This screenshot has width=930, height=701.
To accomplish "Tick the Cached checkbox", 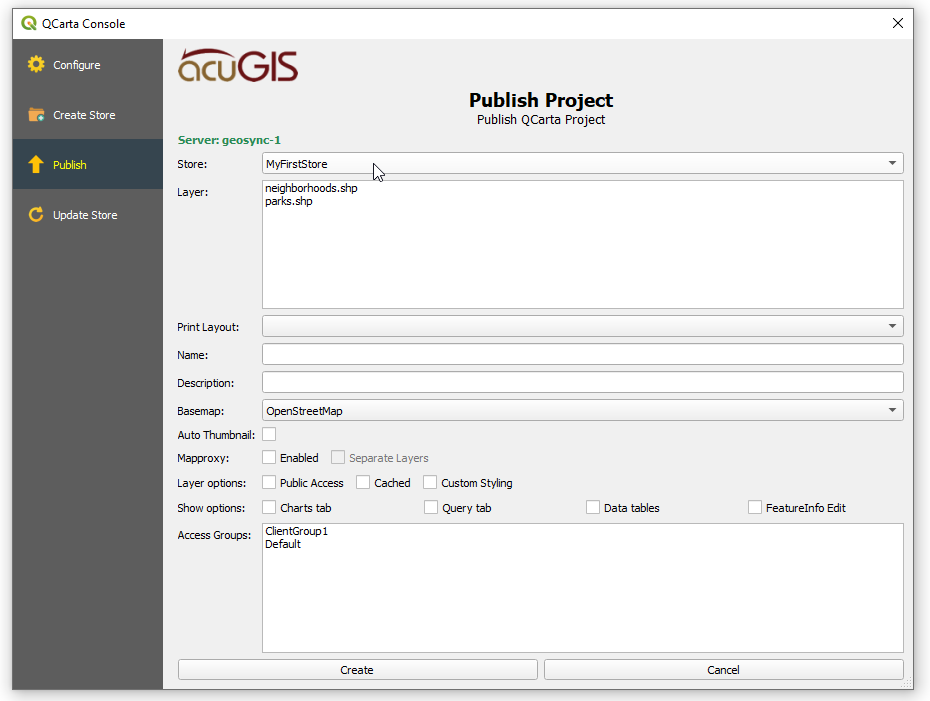I will [363, 482].
